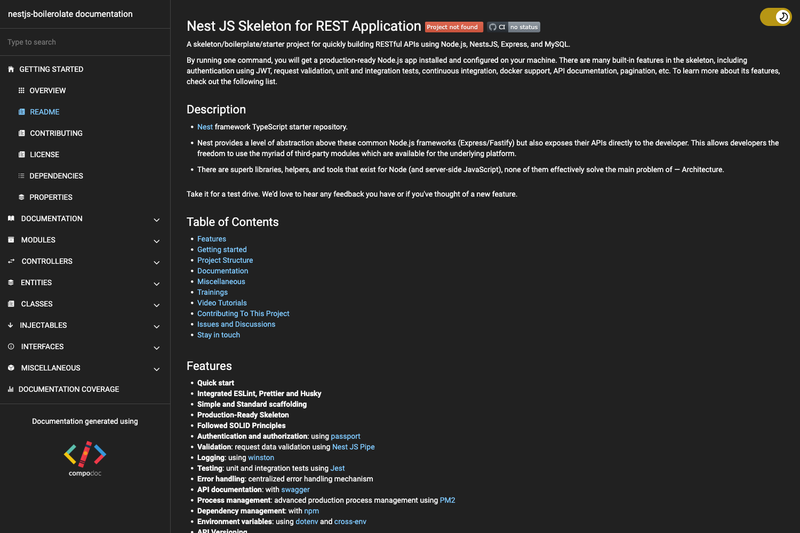Click the Overview grid icon

[21, 90]
